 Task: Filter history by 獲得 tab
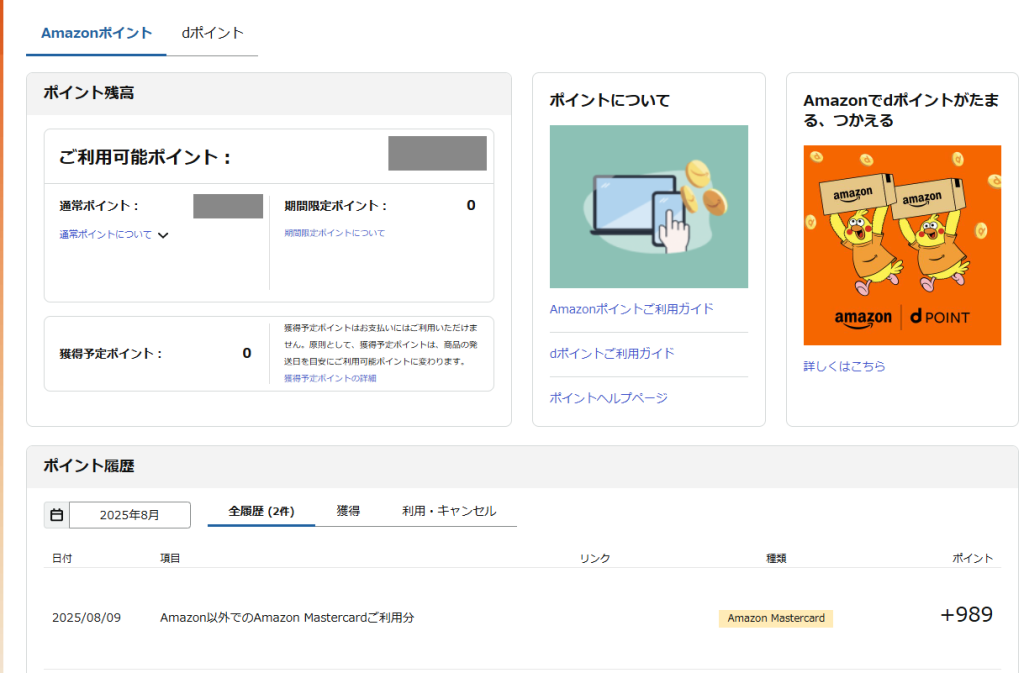point(348,511)
